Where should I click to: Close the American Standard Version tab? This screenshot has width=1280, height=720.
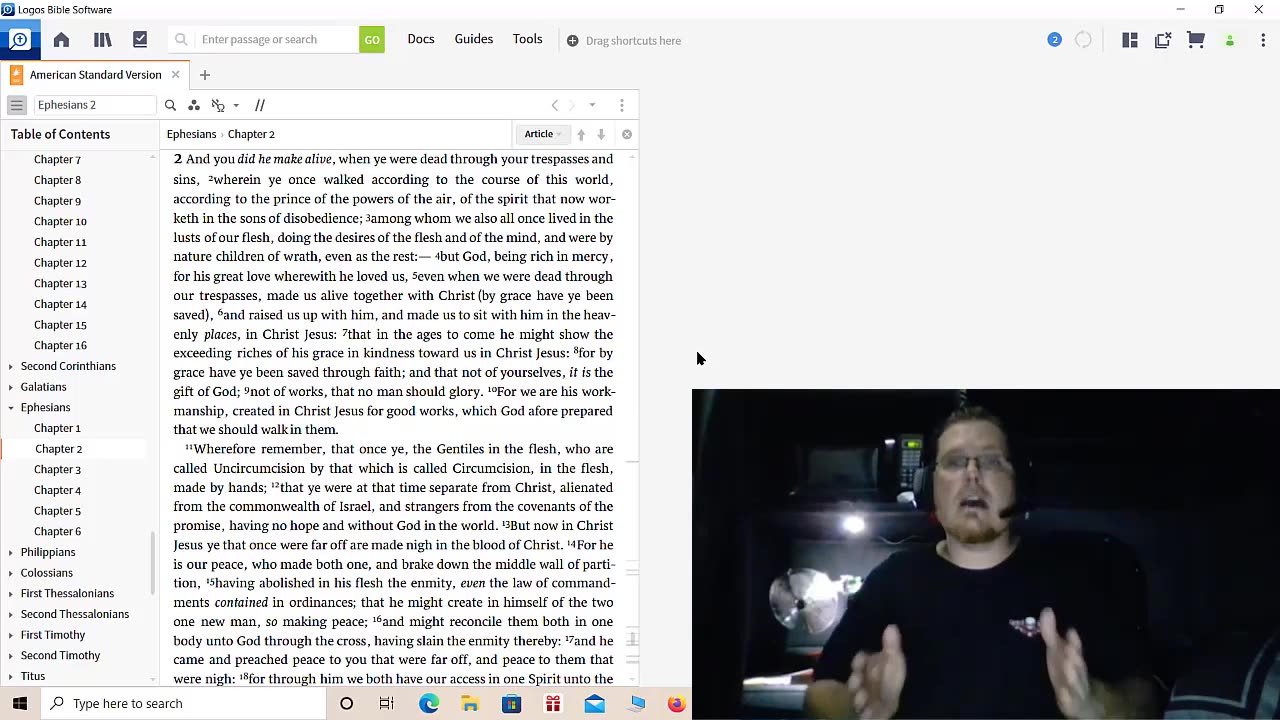175,75
